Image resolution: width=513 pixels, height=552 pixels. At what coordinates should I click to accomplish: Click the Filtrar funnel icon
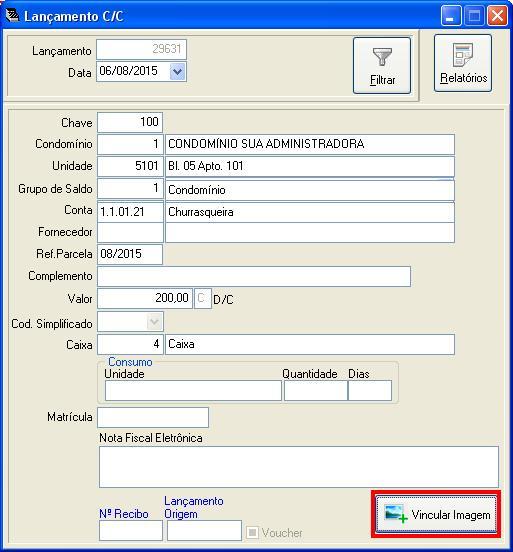click(x=382, y=57)
